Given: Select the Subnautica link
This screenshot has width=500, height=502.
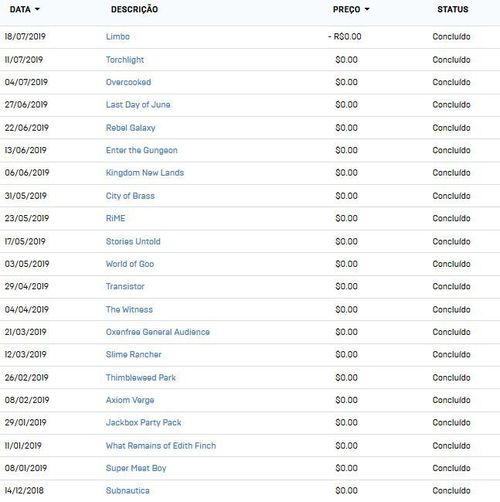Looking at the screenshot, I should tap(128, 491).
